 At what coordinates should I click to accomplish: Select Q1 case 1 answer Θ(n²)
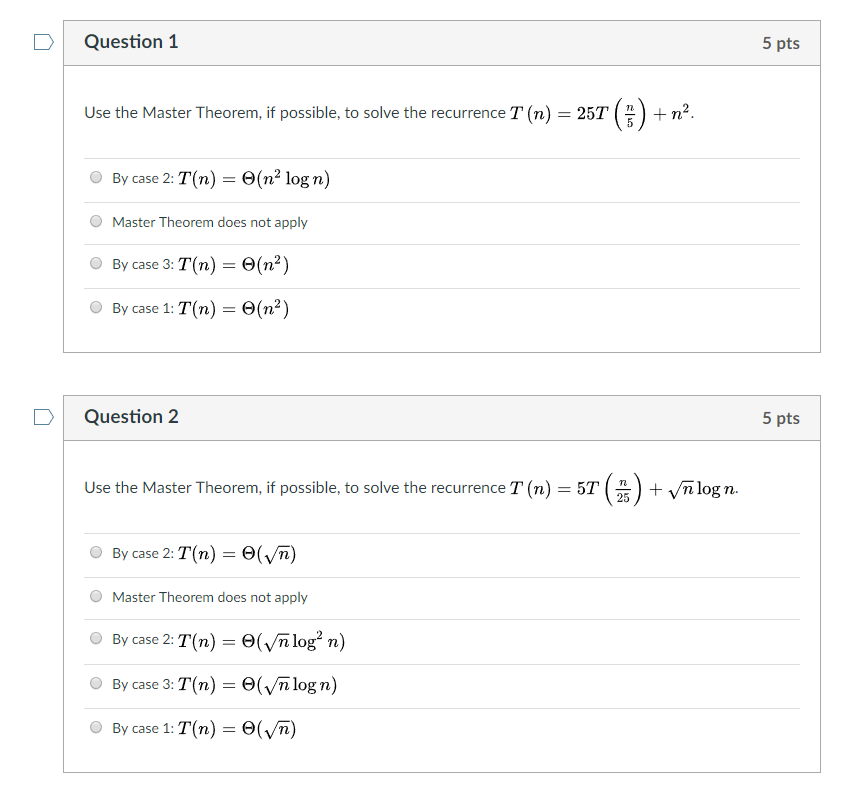point(96,308)
